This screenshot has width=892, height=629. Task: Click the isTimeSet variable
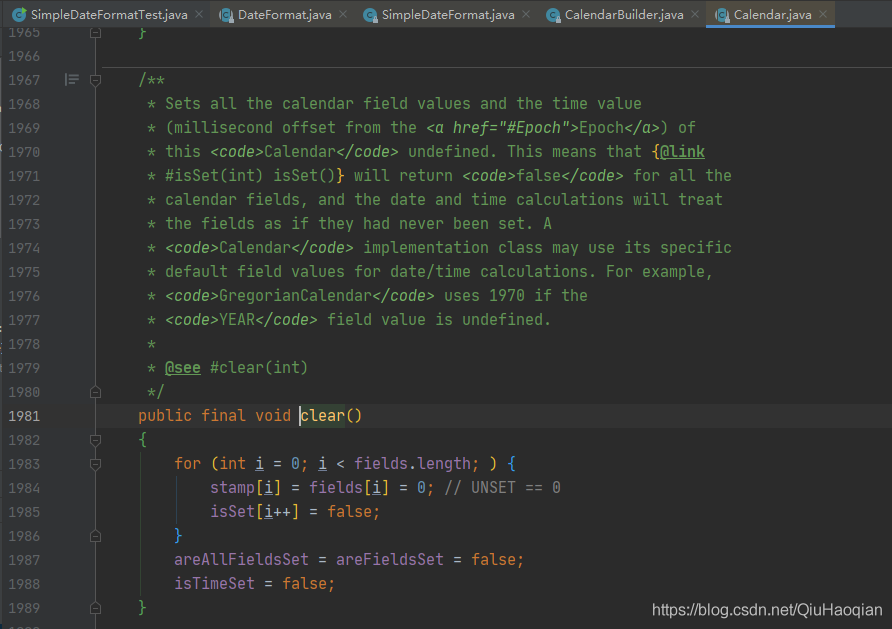[214, 584]
